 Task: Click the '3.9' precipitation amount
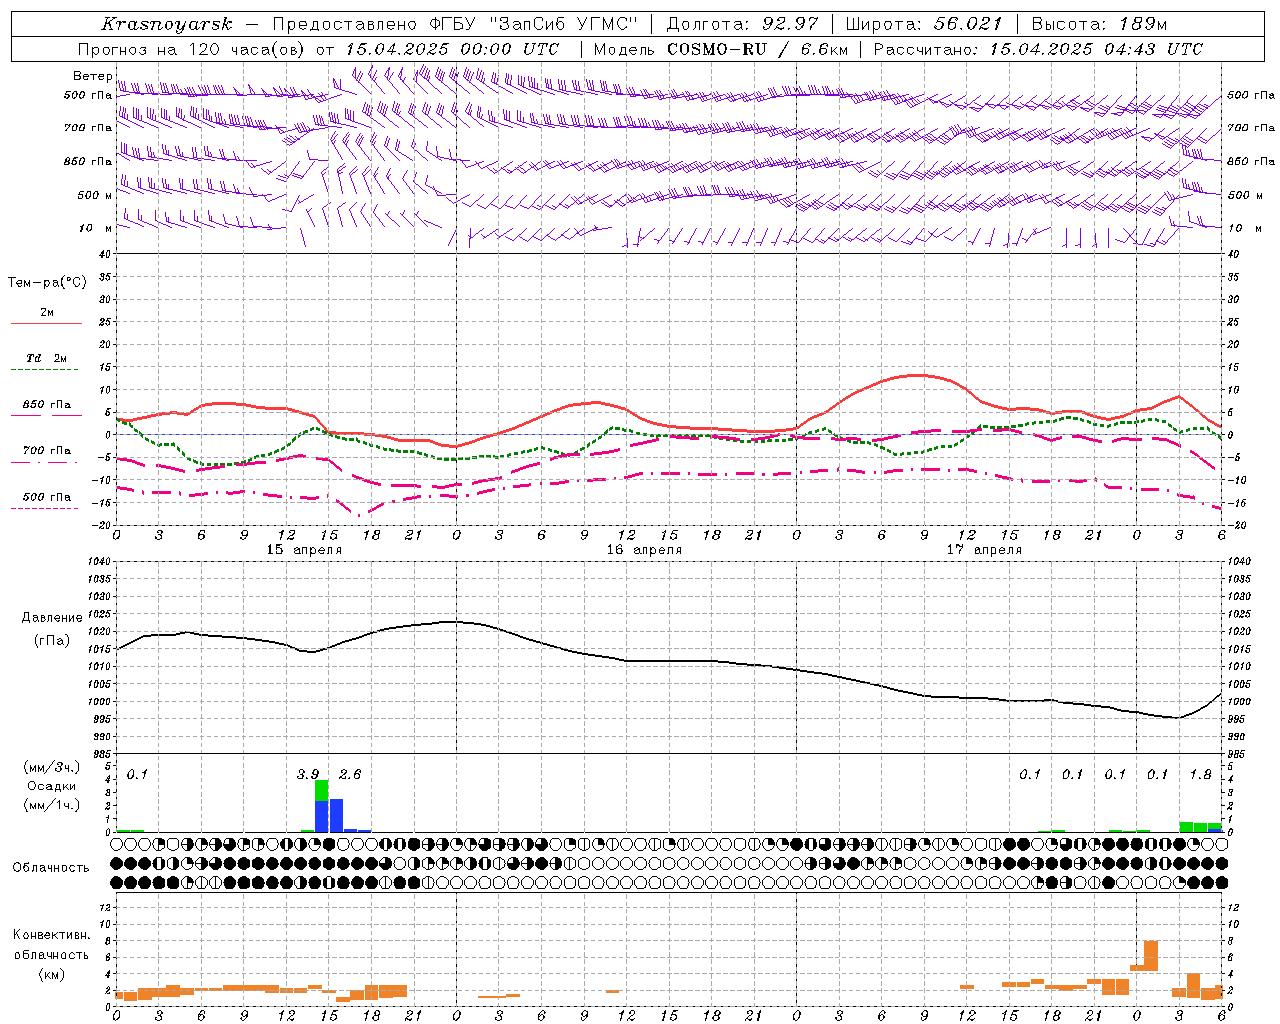click(308, 774)
